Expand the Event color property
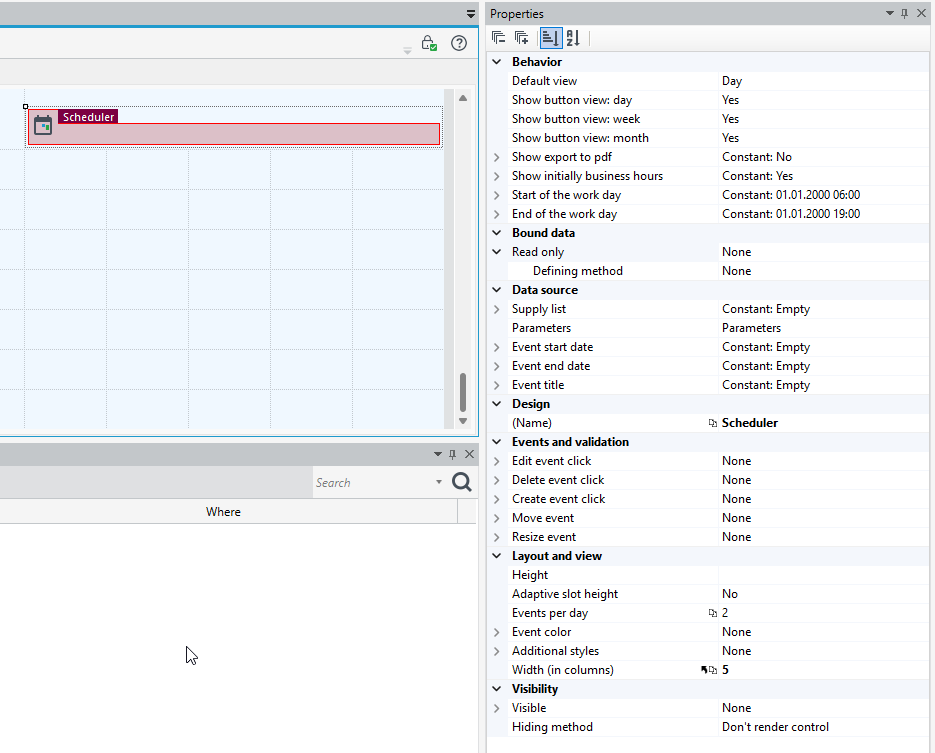Screen dimensions: 935x753 click(x=497, y=632)
